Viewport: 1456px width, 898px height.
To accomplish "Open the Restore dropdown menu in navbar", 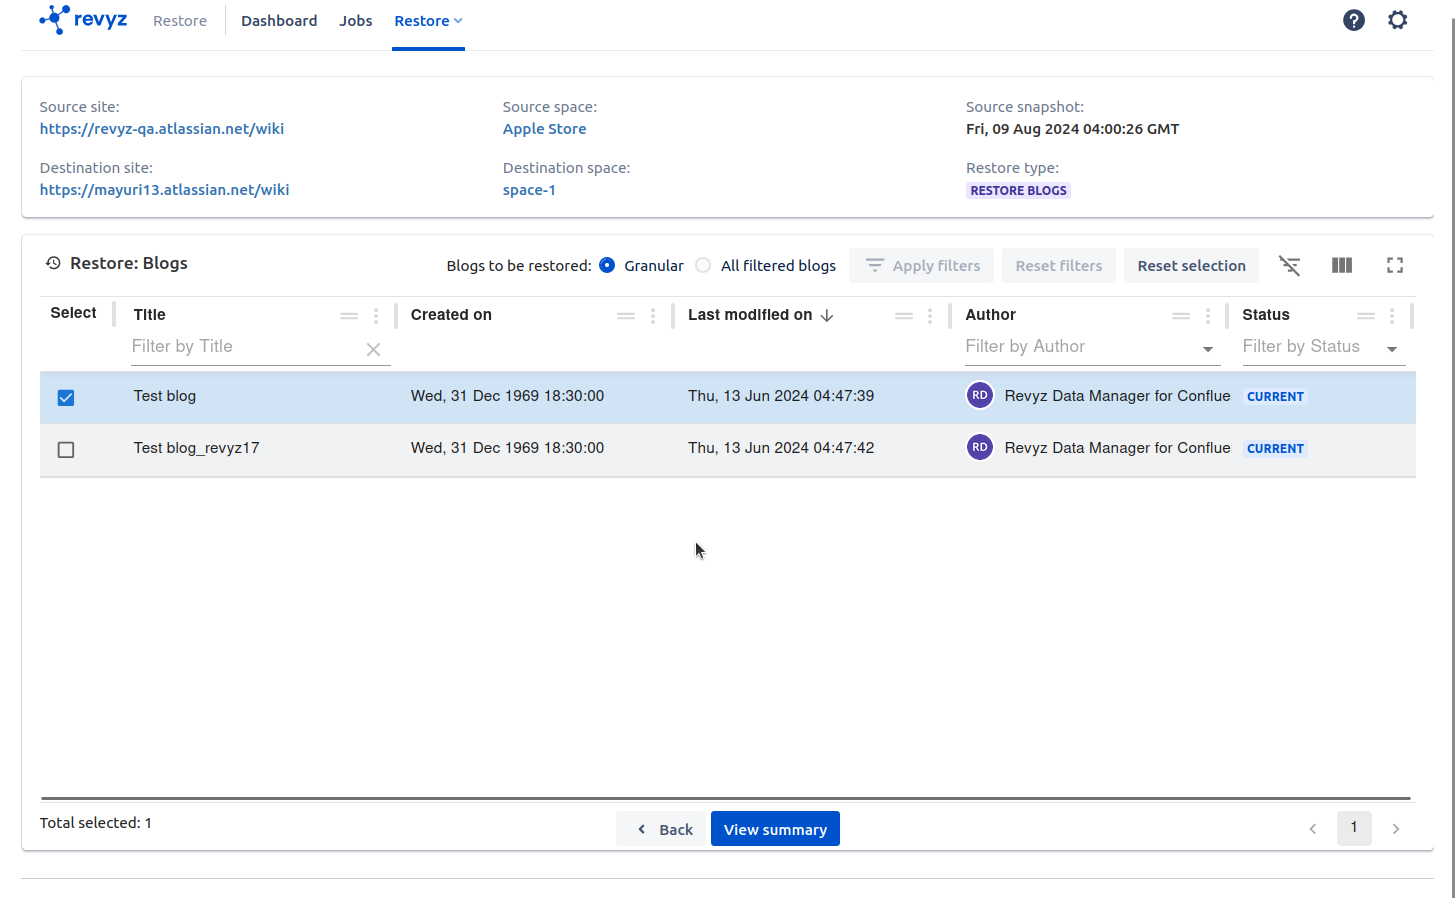I will coord(428,21).
